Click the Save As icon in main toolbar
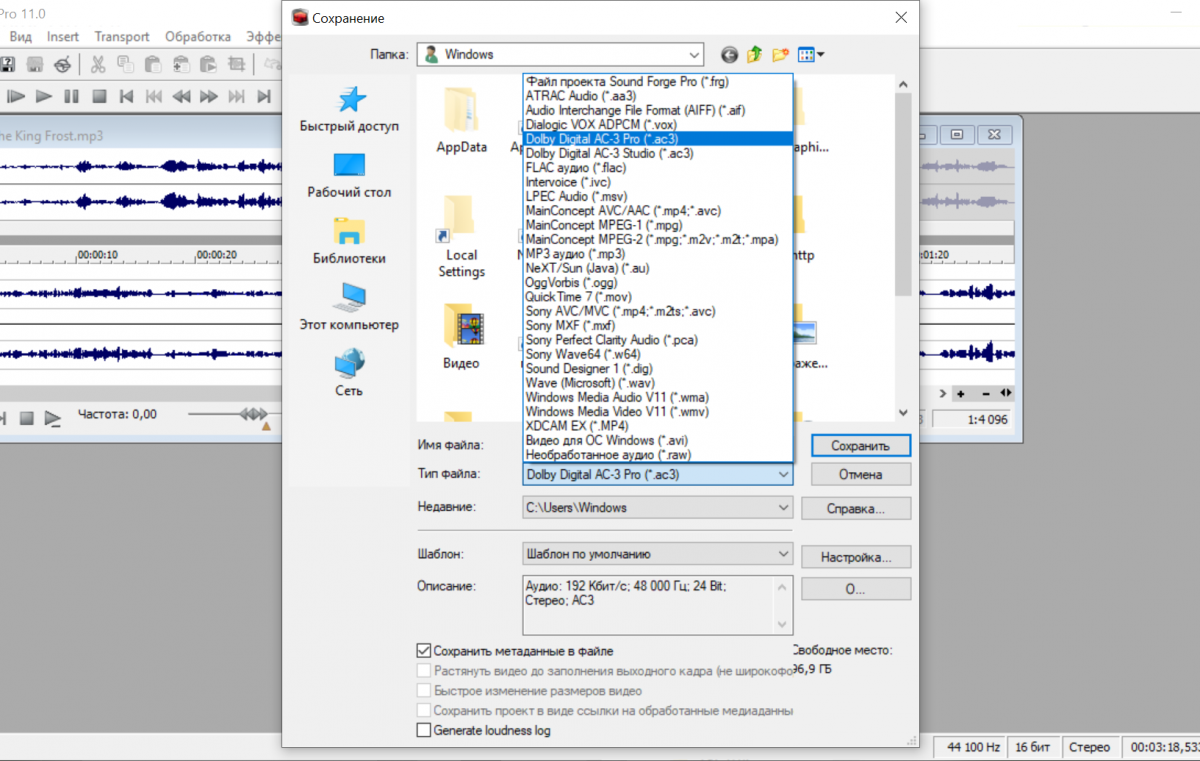Screen dimensions: 1200x761 pos(7,64)
